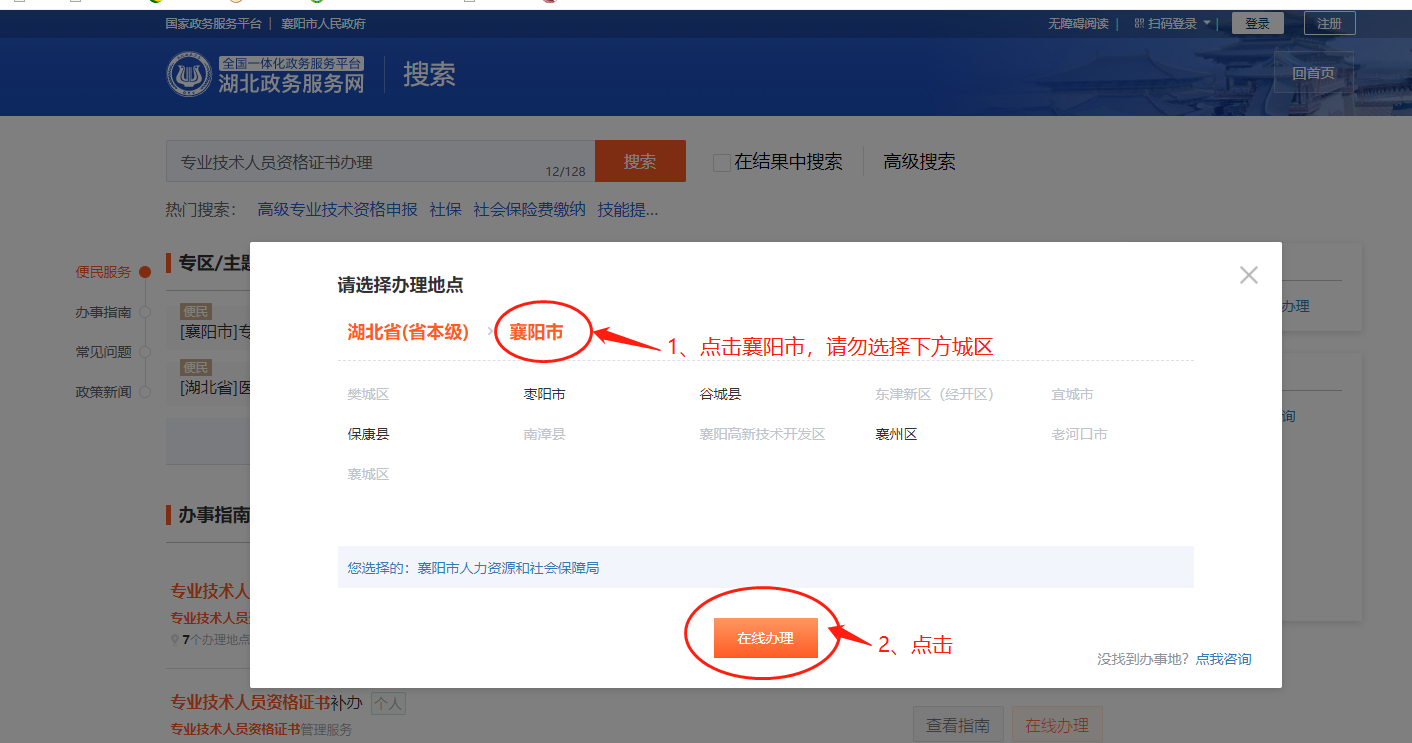Close the 请选择办理地点 dialog with X
This screenshot has height=743, width=1412.
[1248, 275]
